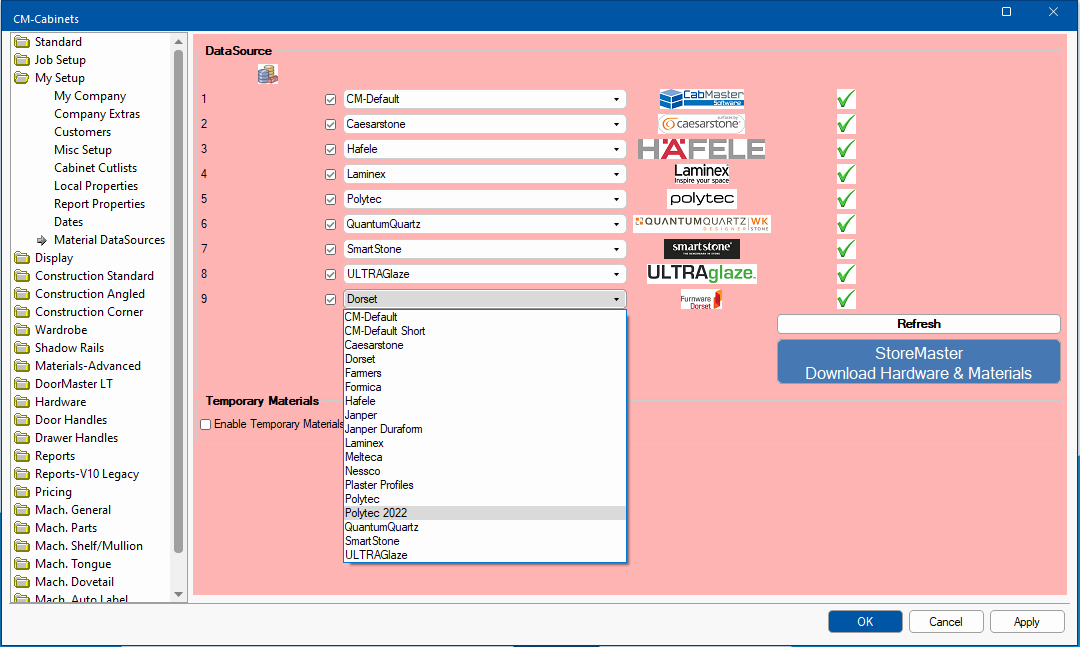Click the Apply button
The height and width of the screenshot is (647, 1080).
pos(1026,622)
